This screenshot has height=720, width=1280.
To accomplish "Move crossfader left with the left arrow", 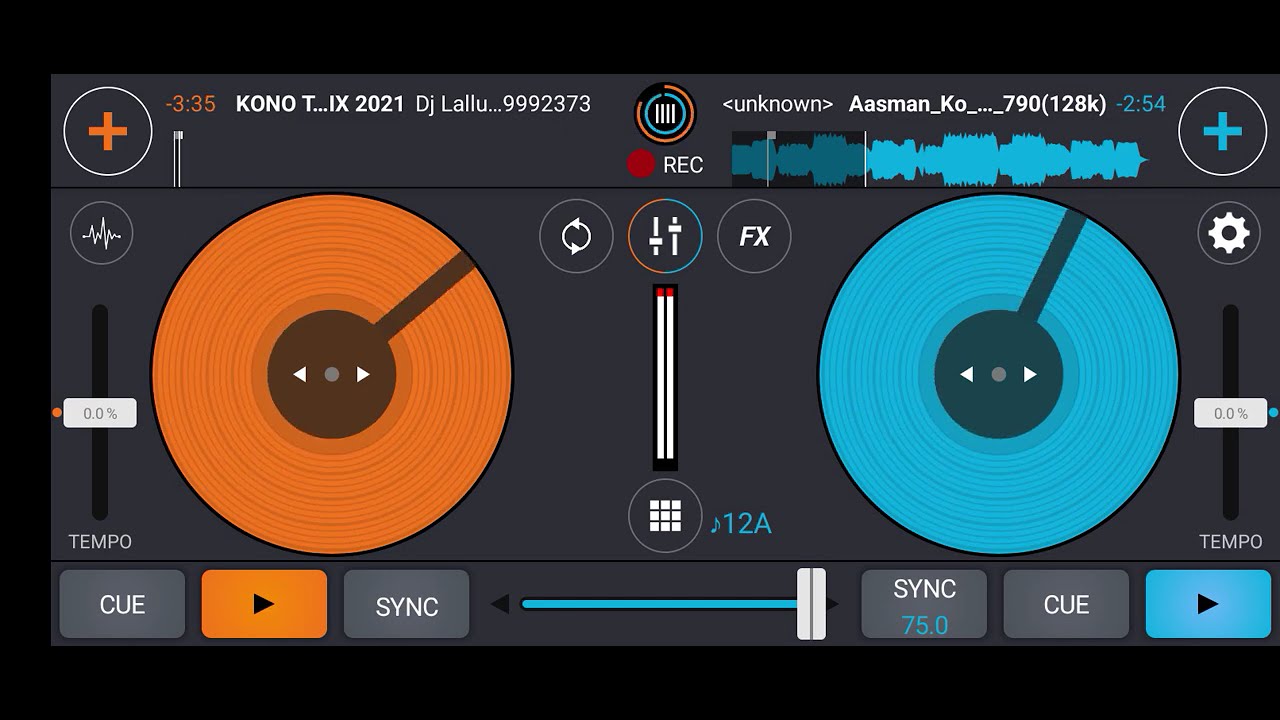I will coord(500,604).
